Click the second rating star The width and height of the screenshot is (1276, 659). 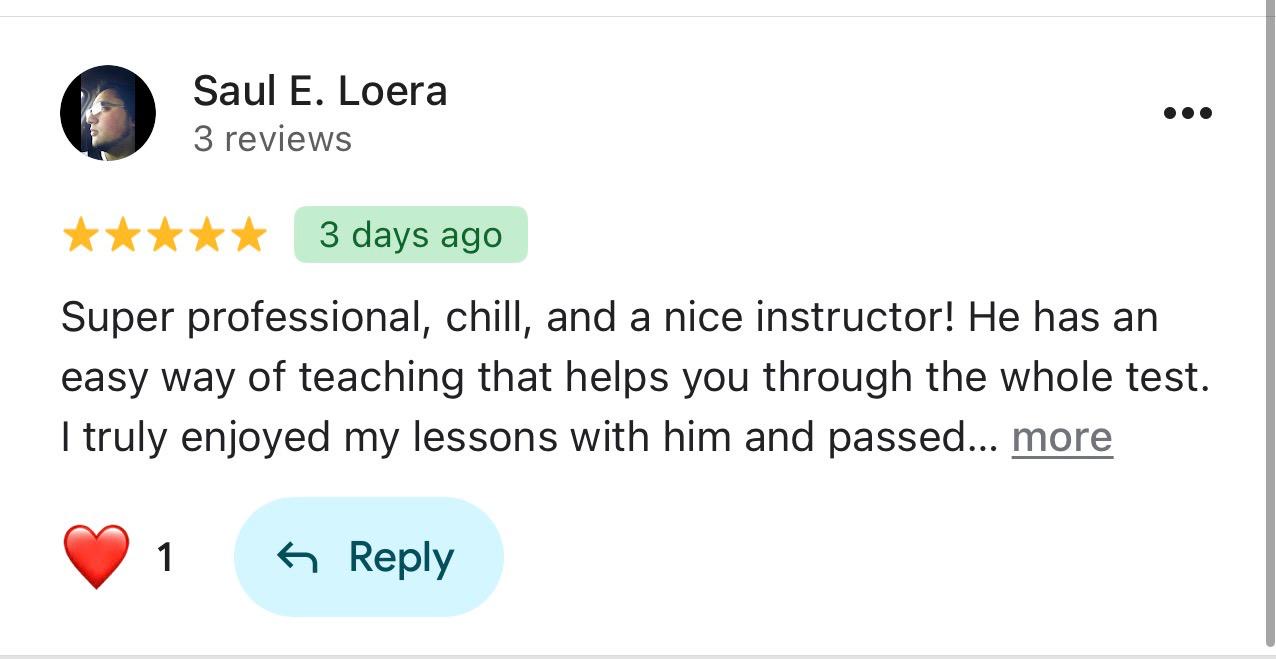coord(125,235)
